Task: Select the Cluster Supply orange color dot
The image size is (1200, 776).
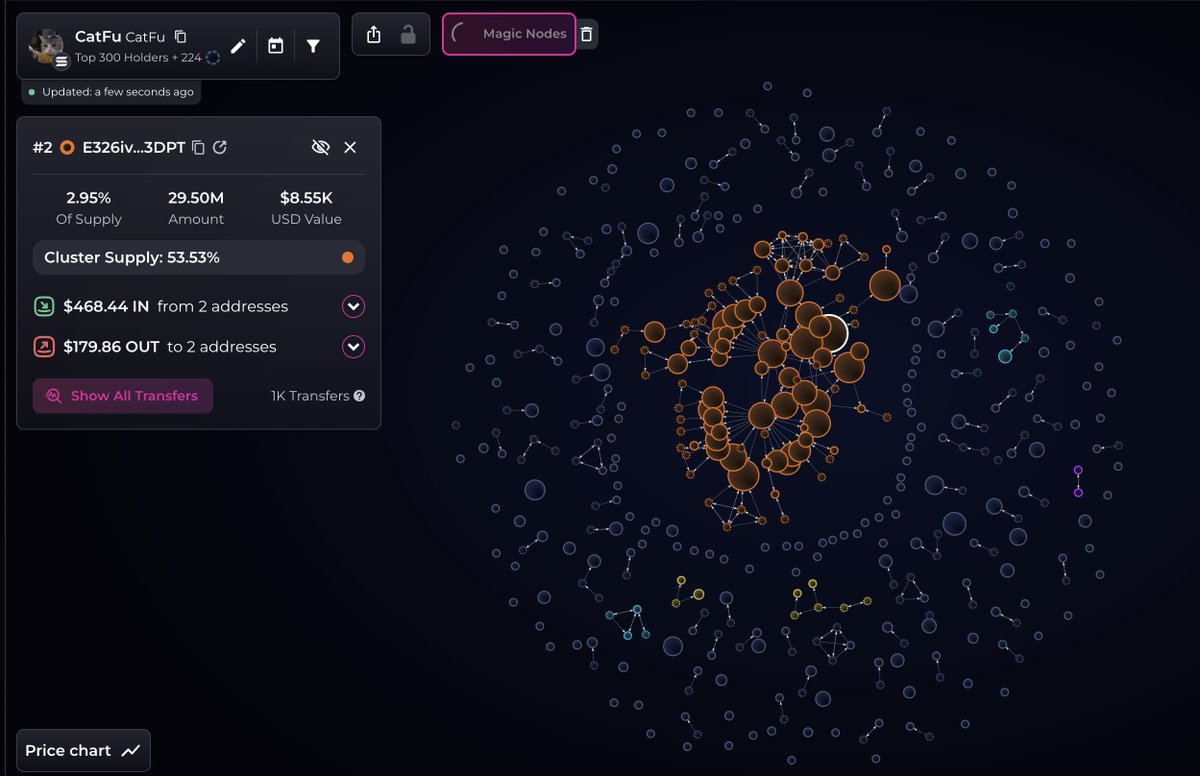Action: pyautogui.click(x=348, y=258)
